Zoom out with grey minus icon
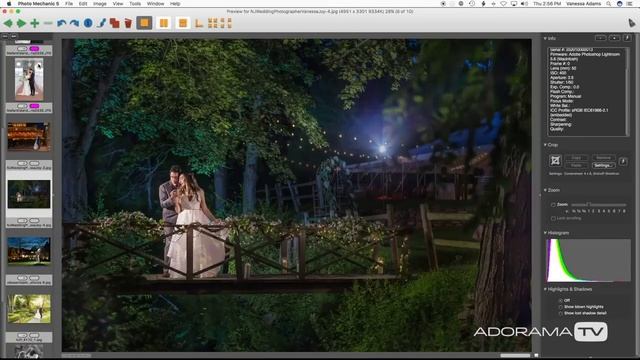This screenshot has height=360, width=640. tap(48, 23)
